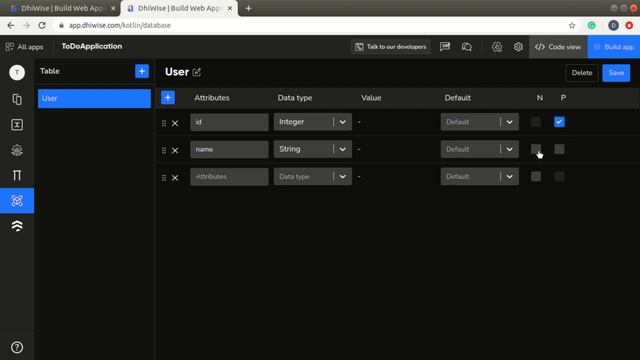Viewport: 640px width, 360px height.
Task: Remove the name attribute row
Action: [x=175, y=150]
